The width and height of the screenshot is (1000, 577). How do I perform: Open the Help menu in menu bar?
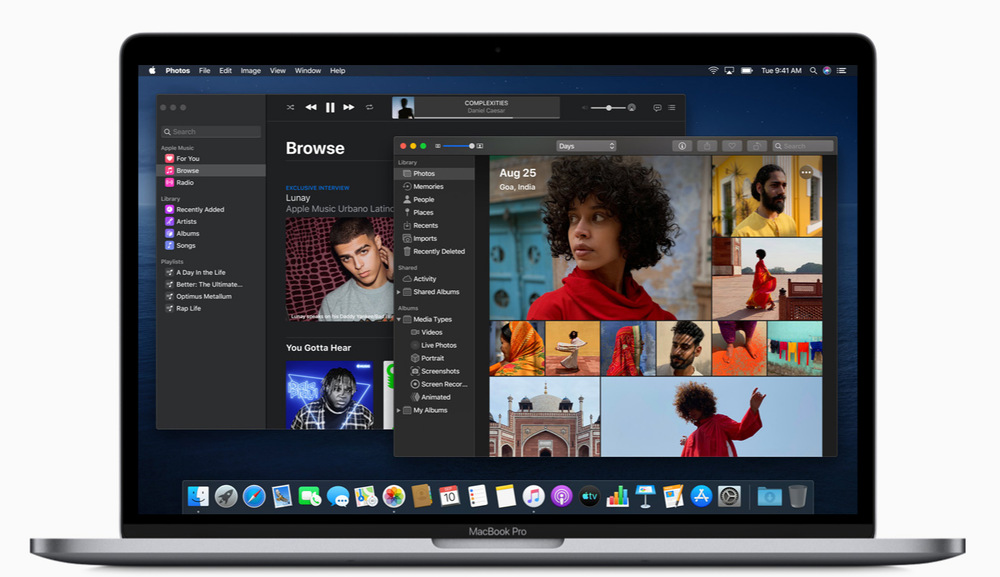click(337, 71)
